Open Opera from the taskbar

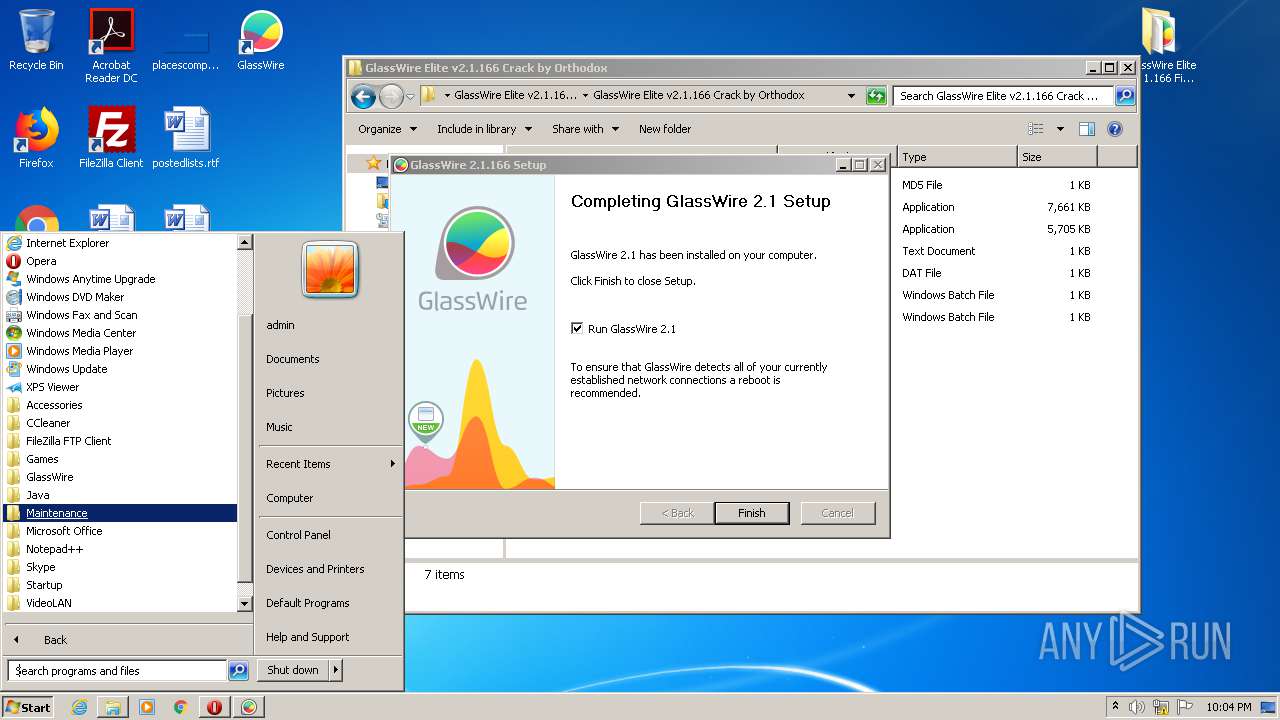tap(214, 707)
